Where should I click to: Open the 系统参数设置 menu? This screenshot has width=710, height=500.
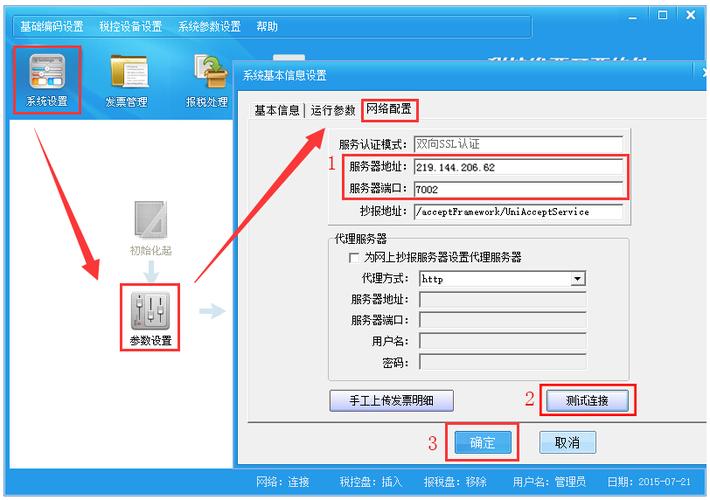(209, 26)
